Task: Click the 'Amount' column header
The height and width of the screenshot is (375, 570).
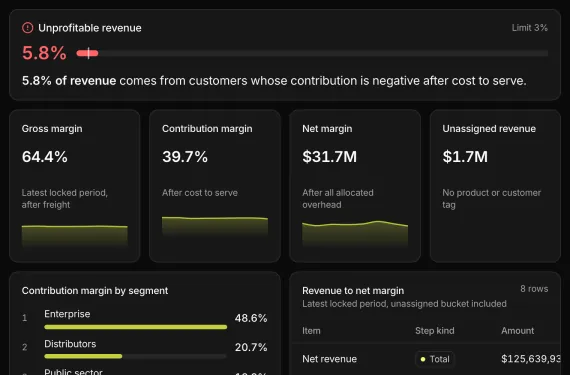Action: tap(518, 331)
